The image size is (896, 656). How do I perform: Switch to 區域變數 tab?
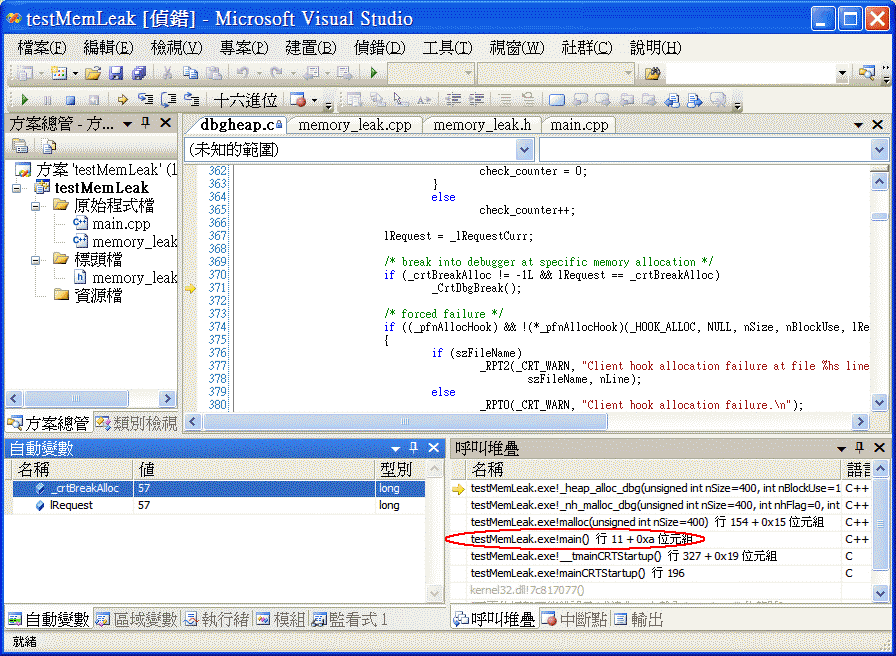click(x=137, y=619)
